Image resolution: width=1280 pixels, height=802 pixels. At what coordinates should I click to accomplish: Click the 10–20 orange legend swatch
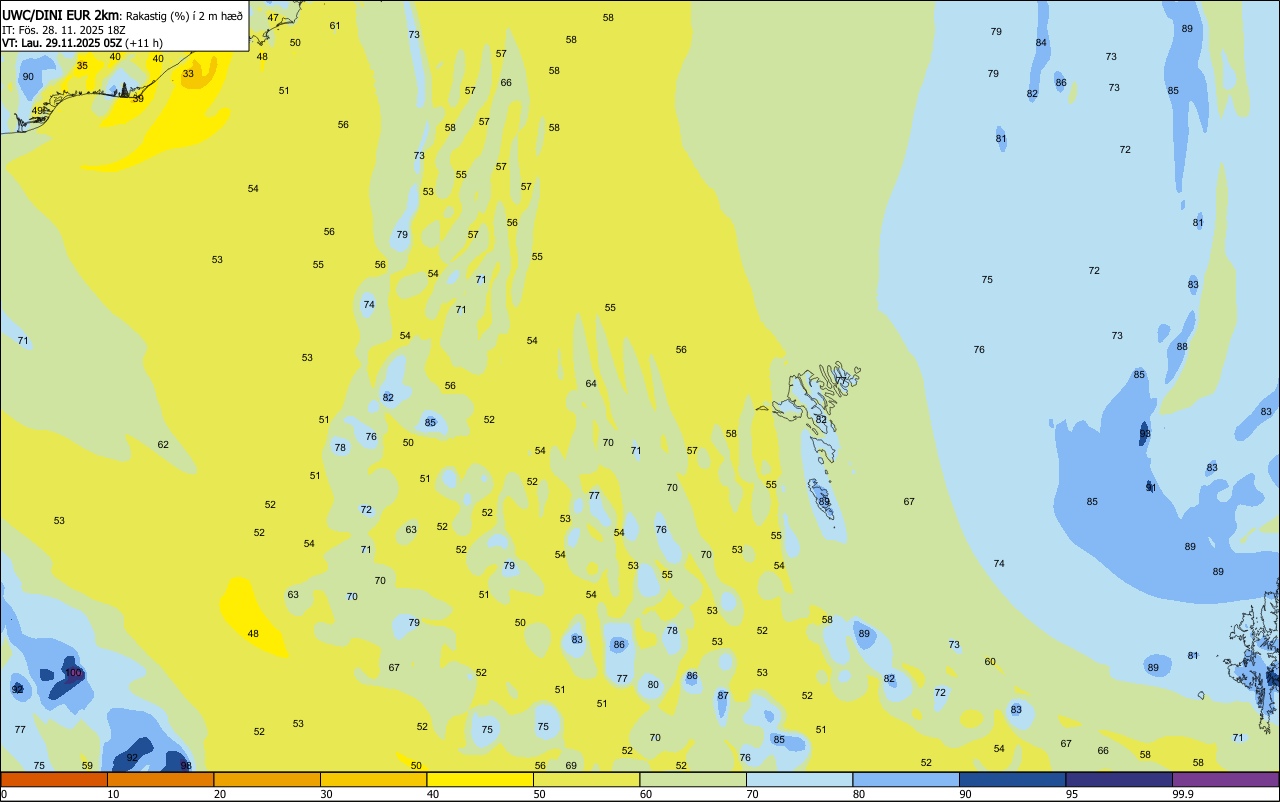160,779
